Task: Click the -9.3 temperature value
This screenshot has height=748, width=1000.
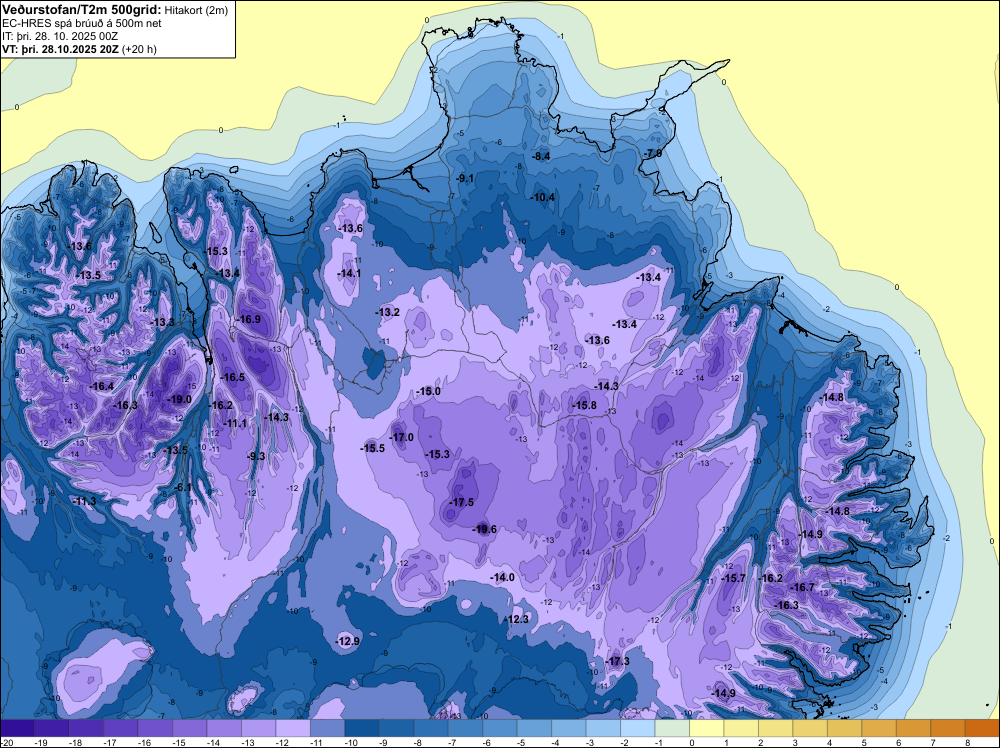Action: click(256, 456)
